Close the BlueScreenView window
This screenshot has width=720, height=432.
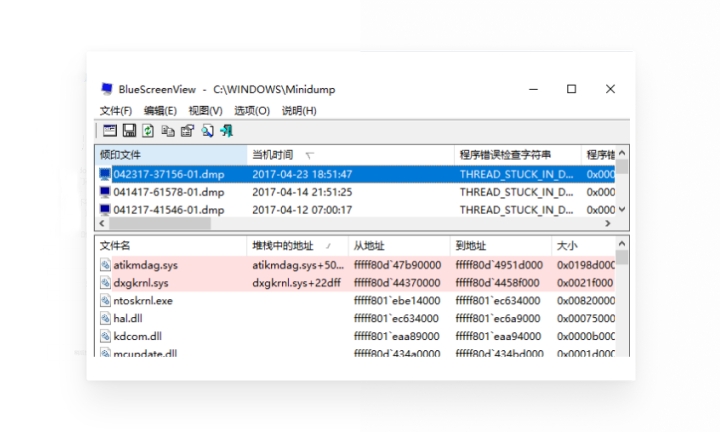click(610, 89)
